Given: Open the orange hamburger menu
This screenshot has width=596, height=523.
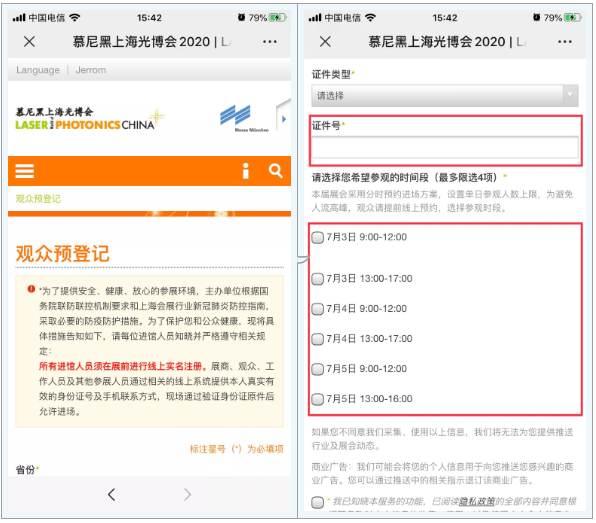Looking at the screenshot, I should [25, 171].
